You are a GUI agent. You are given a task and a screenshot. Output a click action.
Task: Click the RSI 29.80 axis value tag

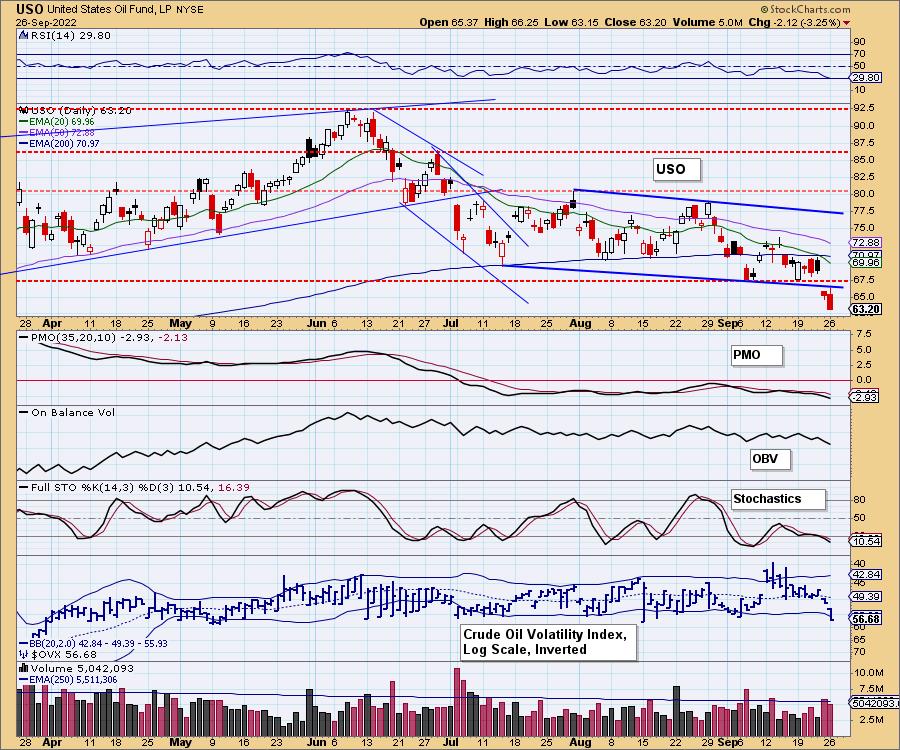(866, 78)
